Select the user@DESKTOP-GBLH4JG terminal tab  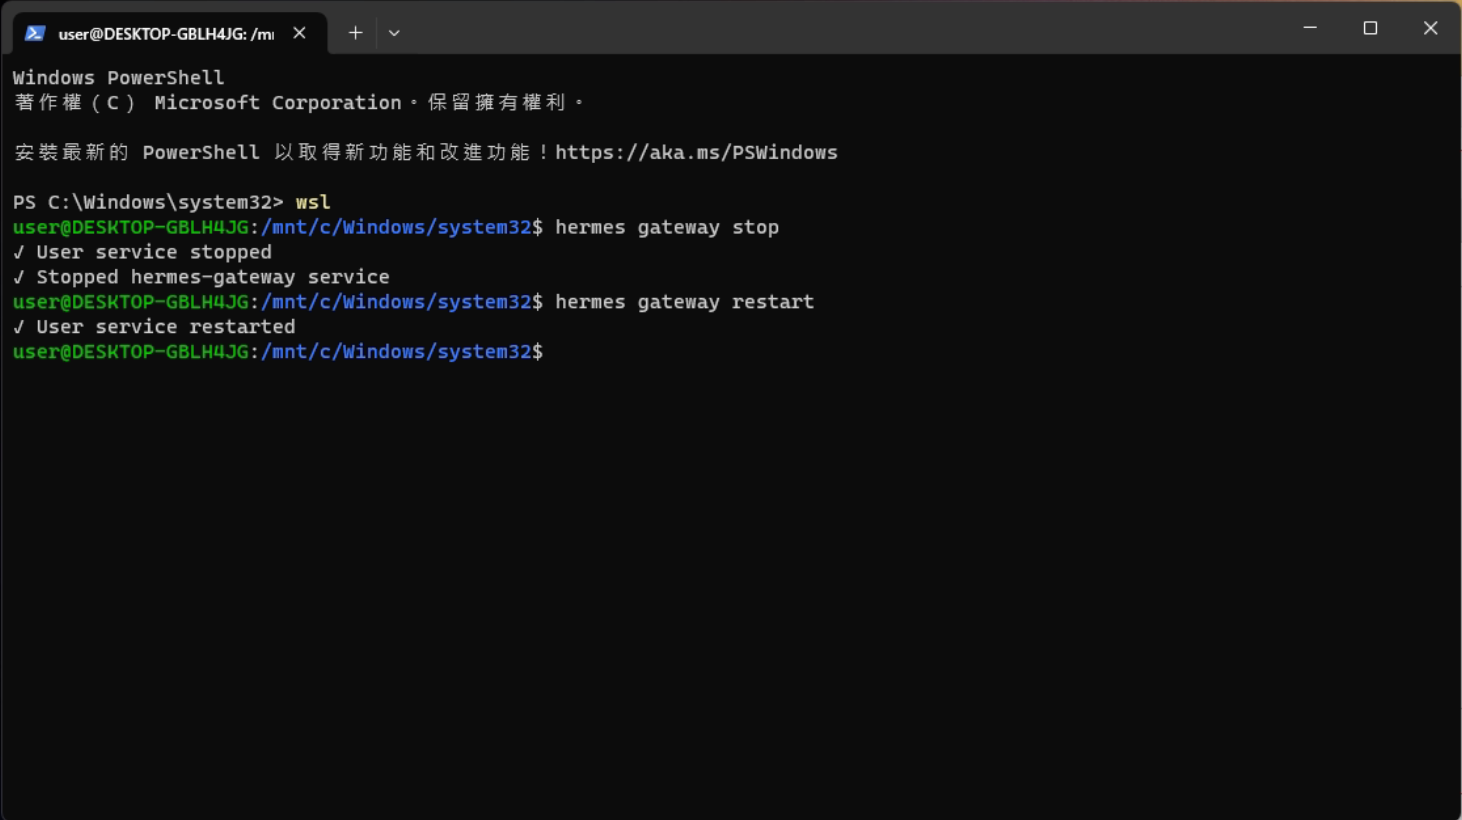tap(168, 33)
